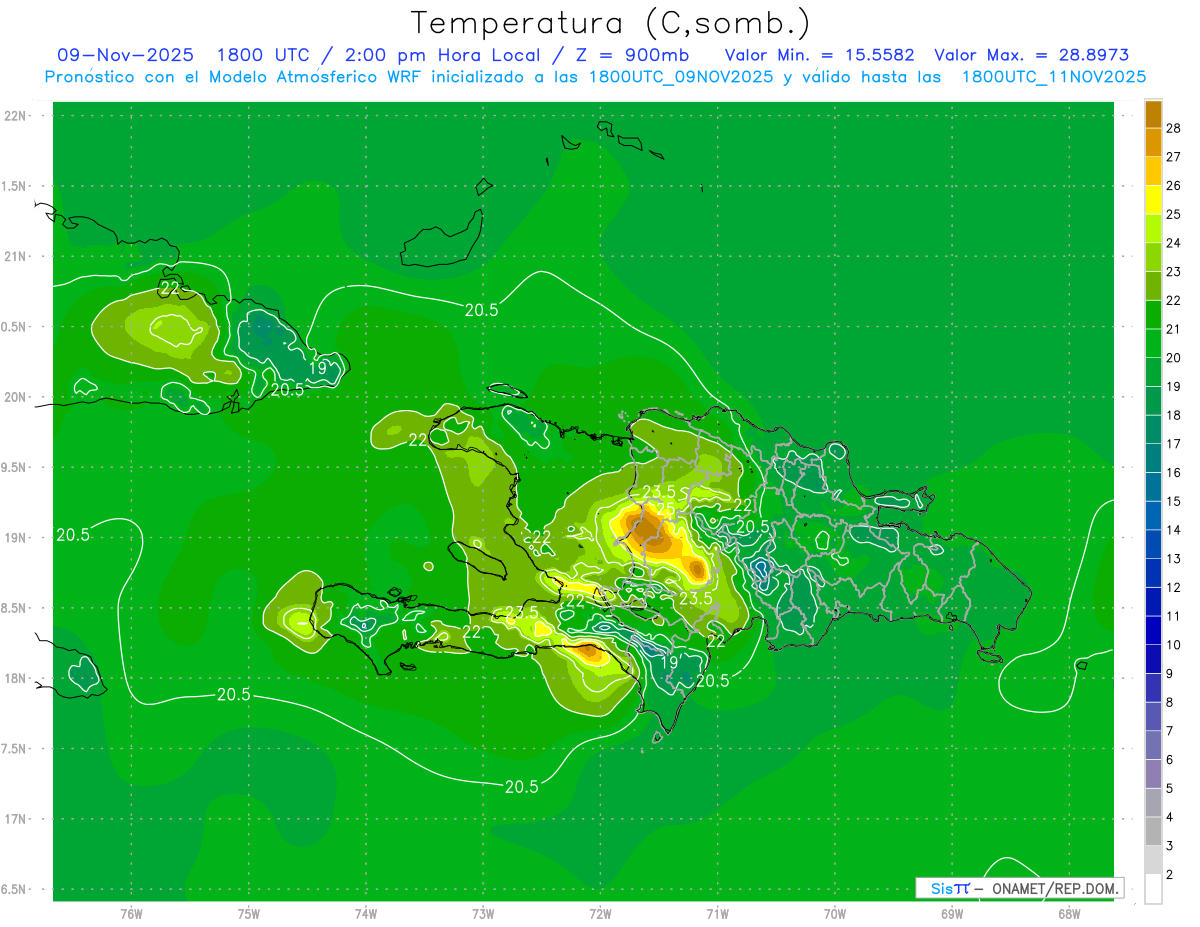Click the color scale label '28'
The height and width of the screenshot is (927, 1200).
(x=1173, y=128)
